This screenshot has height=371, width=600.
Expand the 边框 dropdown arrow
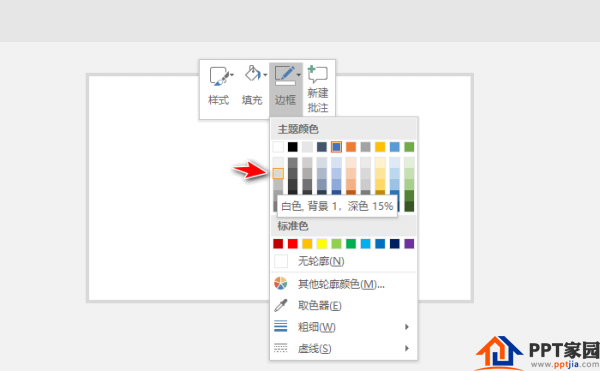298,75
